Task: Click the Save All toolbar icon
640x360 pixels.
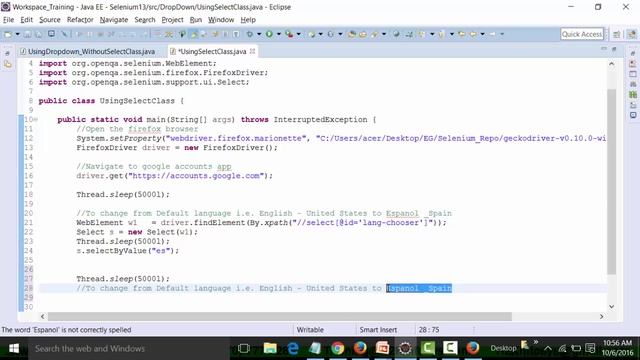Action: (38, 34)
